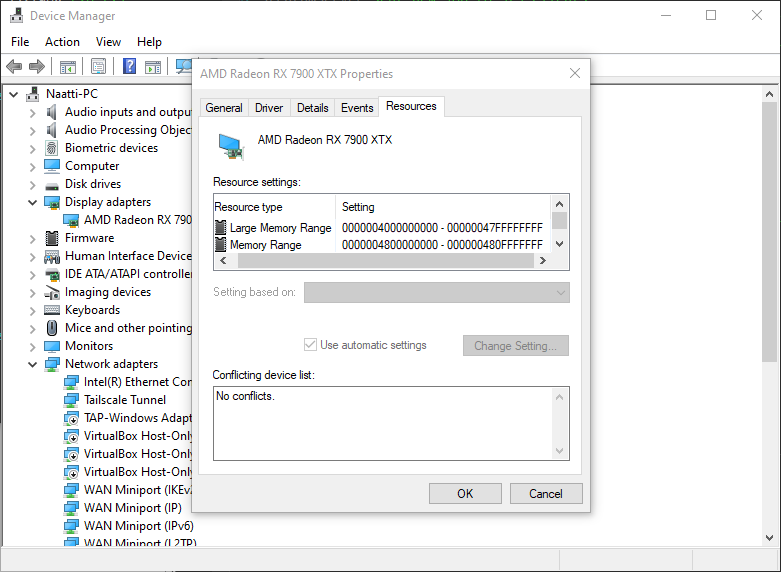Click the device tree scroll up arrow

769,94
